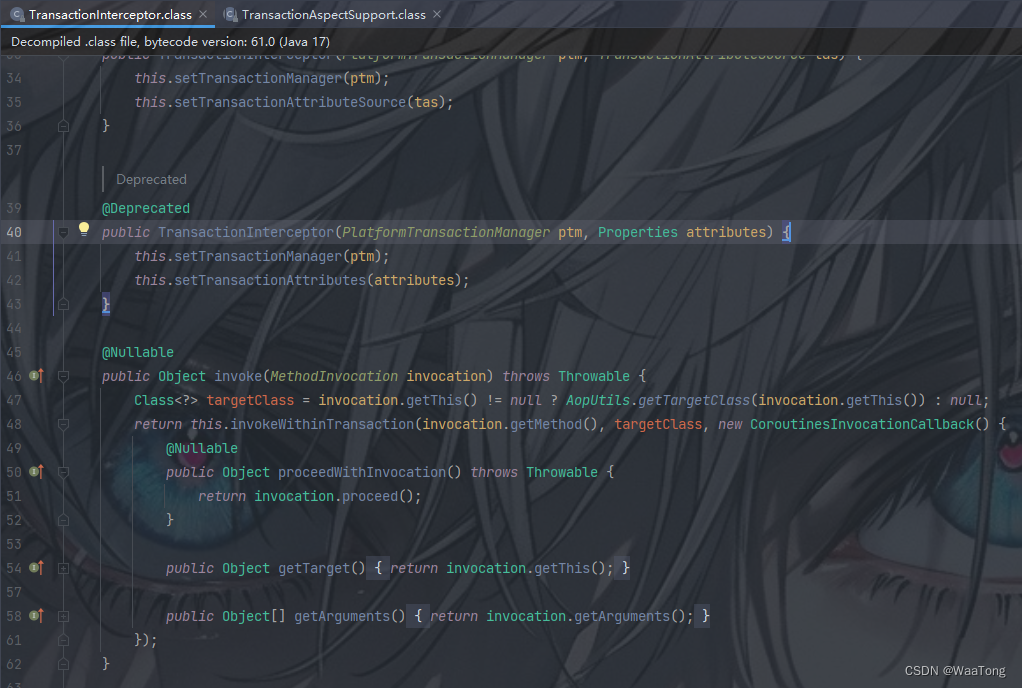
Task: Expand the collapsed getArguments method body fold
Action: [62, 615]
